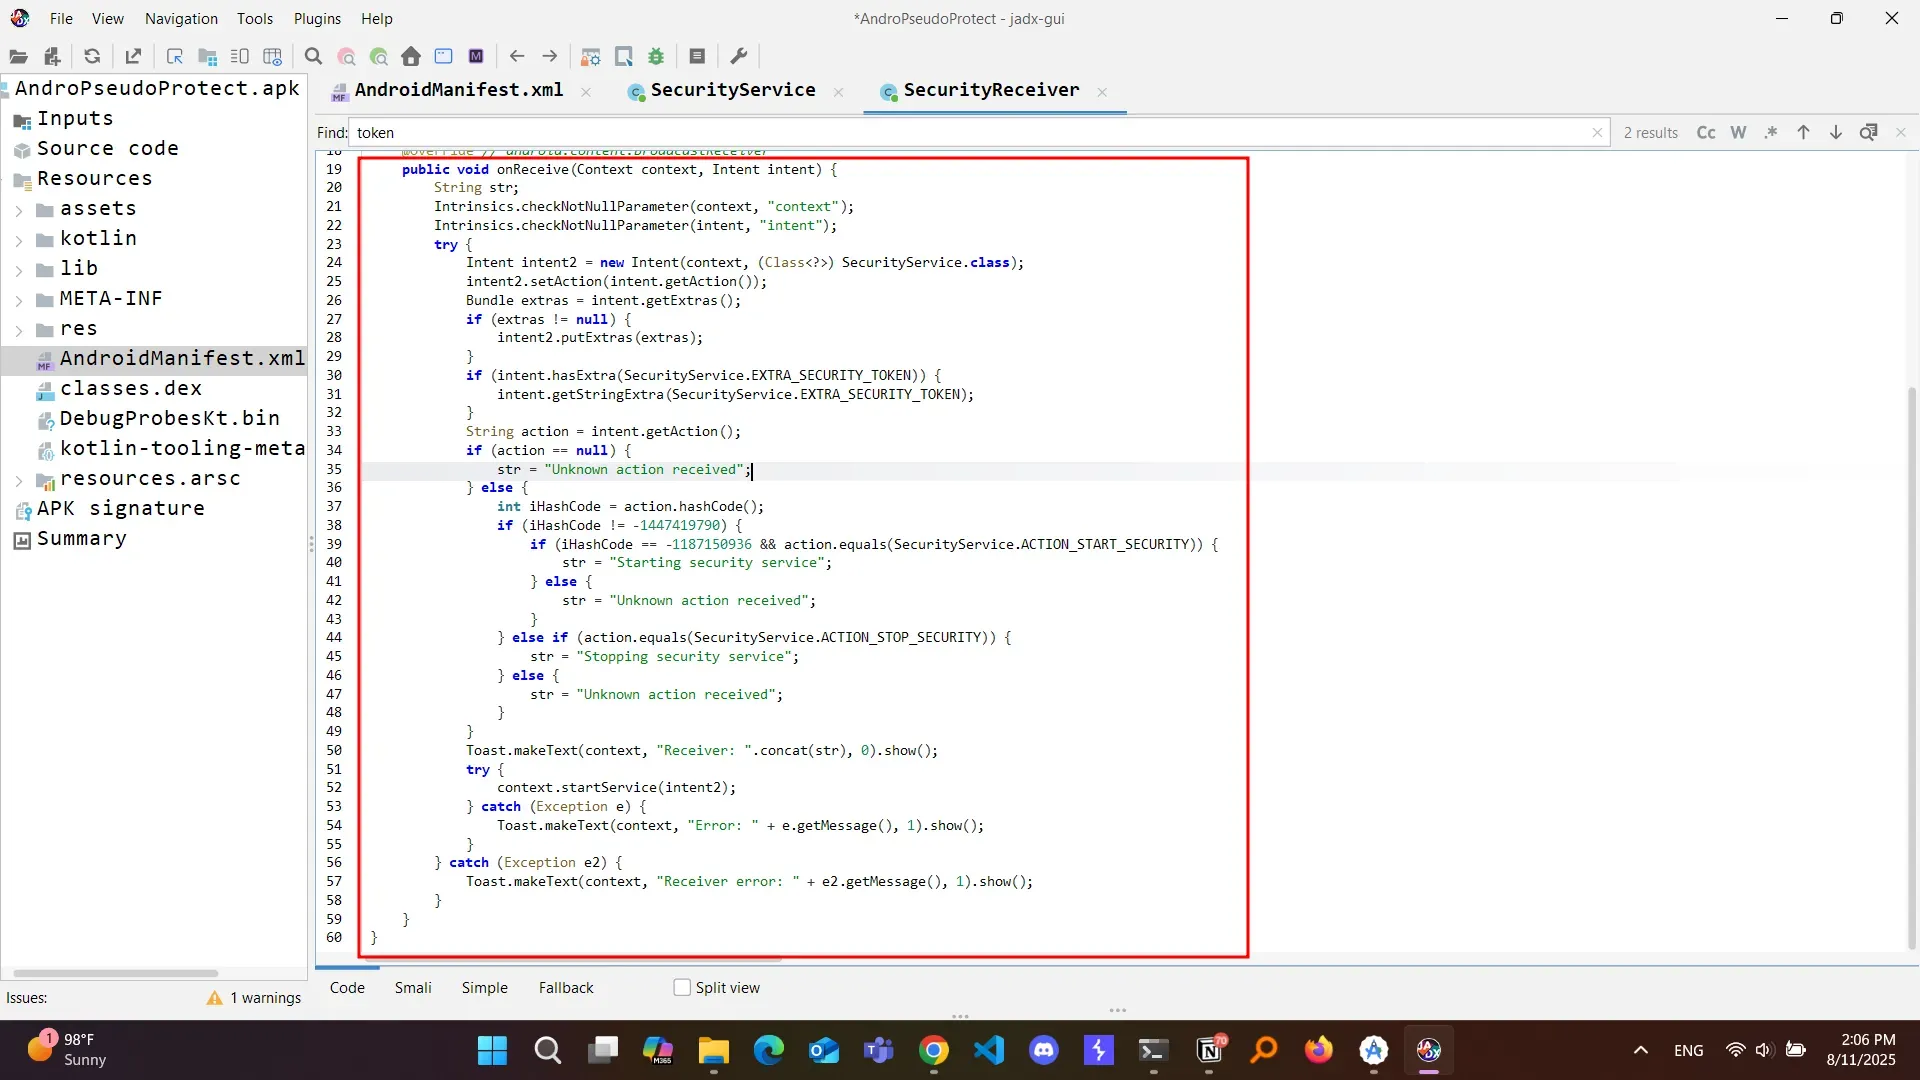
Task: Click the log viewer icon
Action: tap(697, 57)
